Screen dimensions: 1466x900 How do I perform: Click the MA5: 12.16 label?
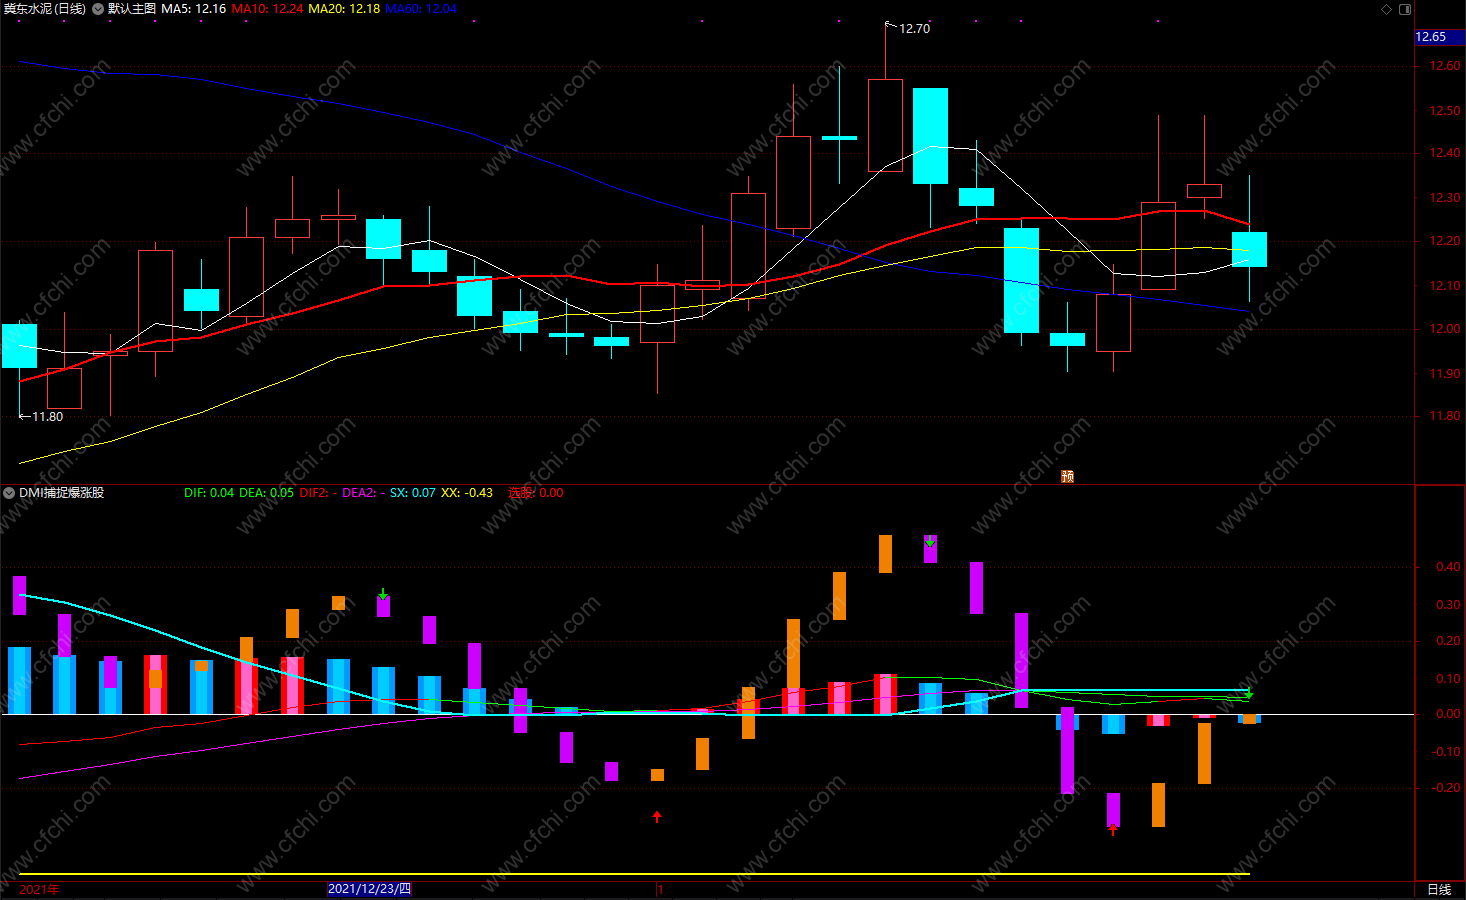coord(194,9)
